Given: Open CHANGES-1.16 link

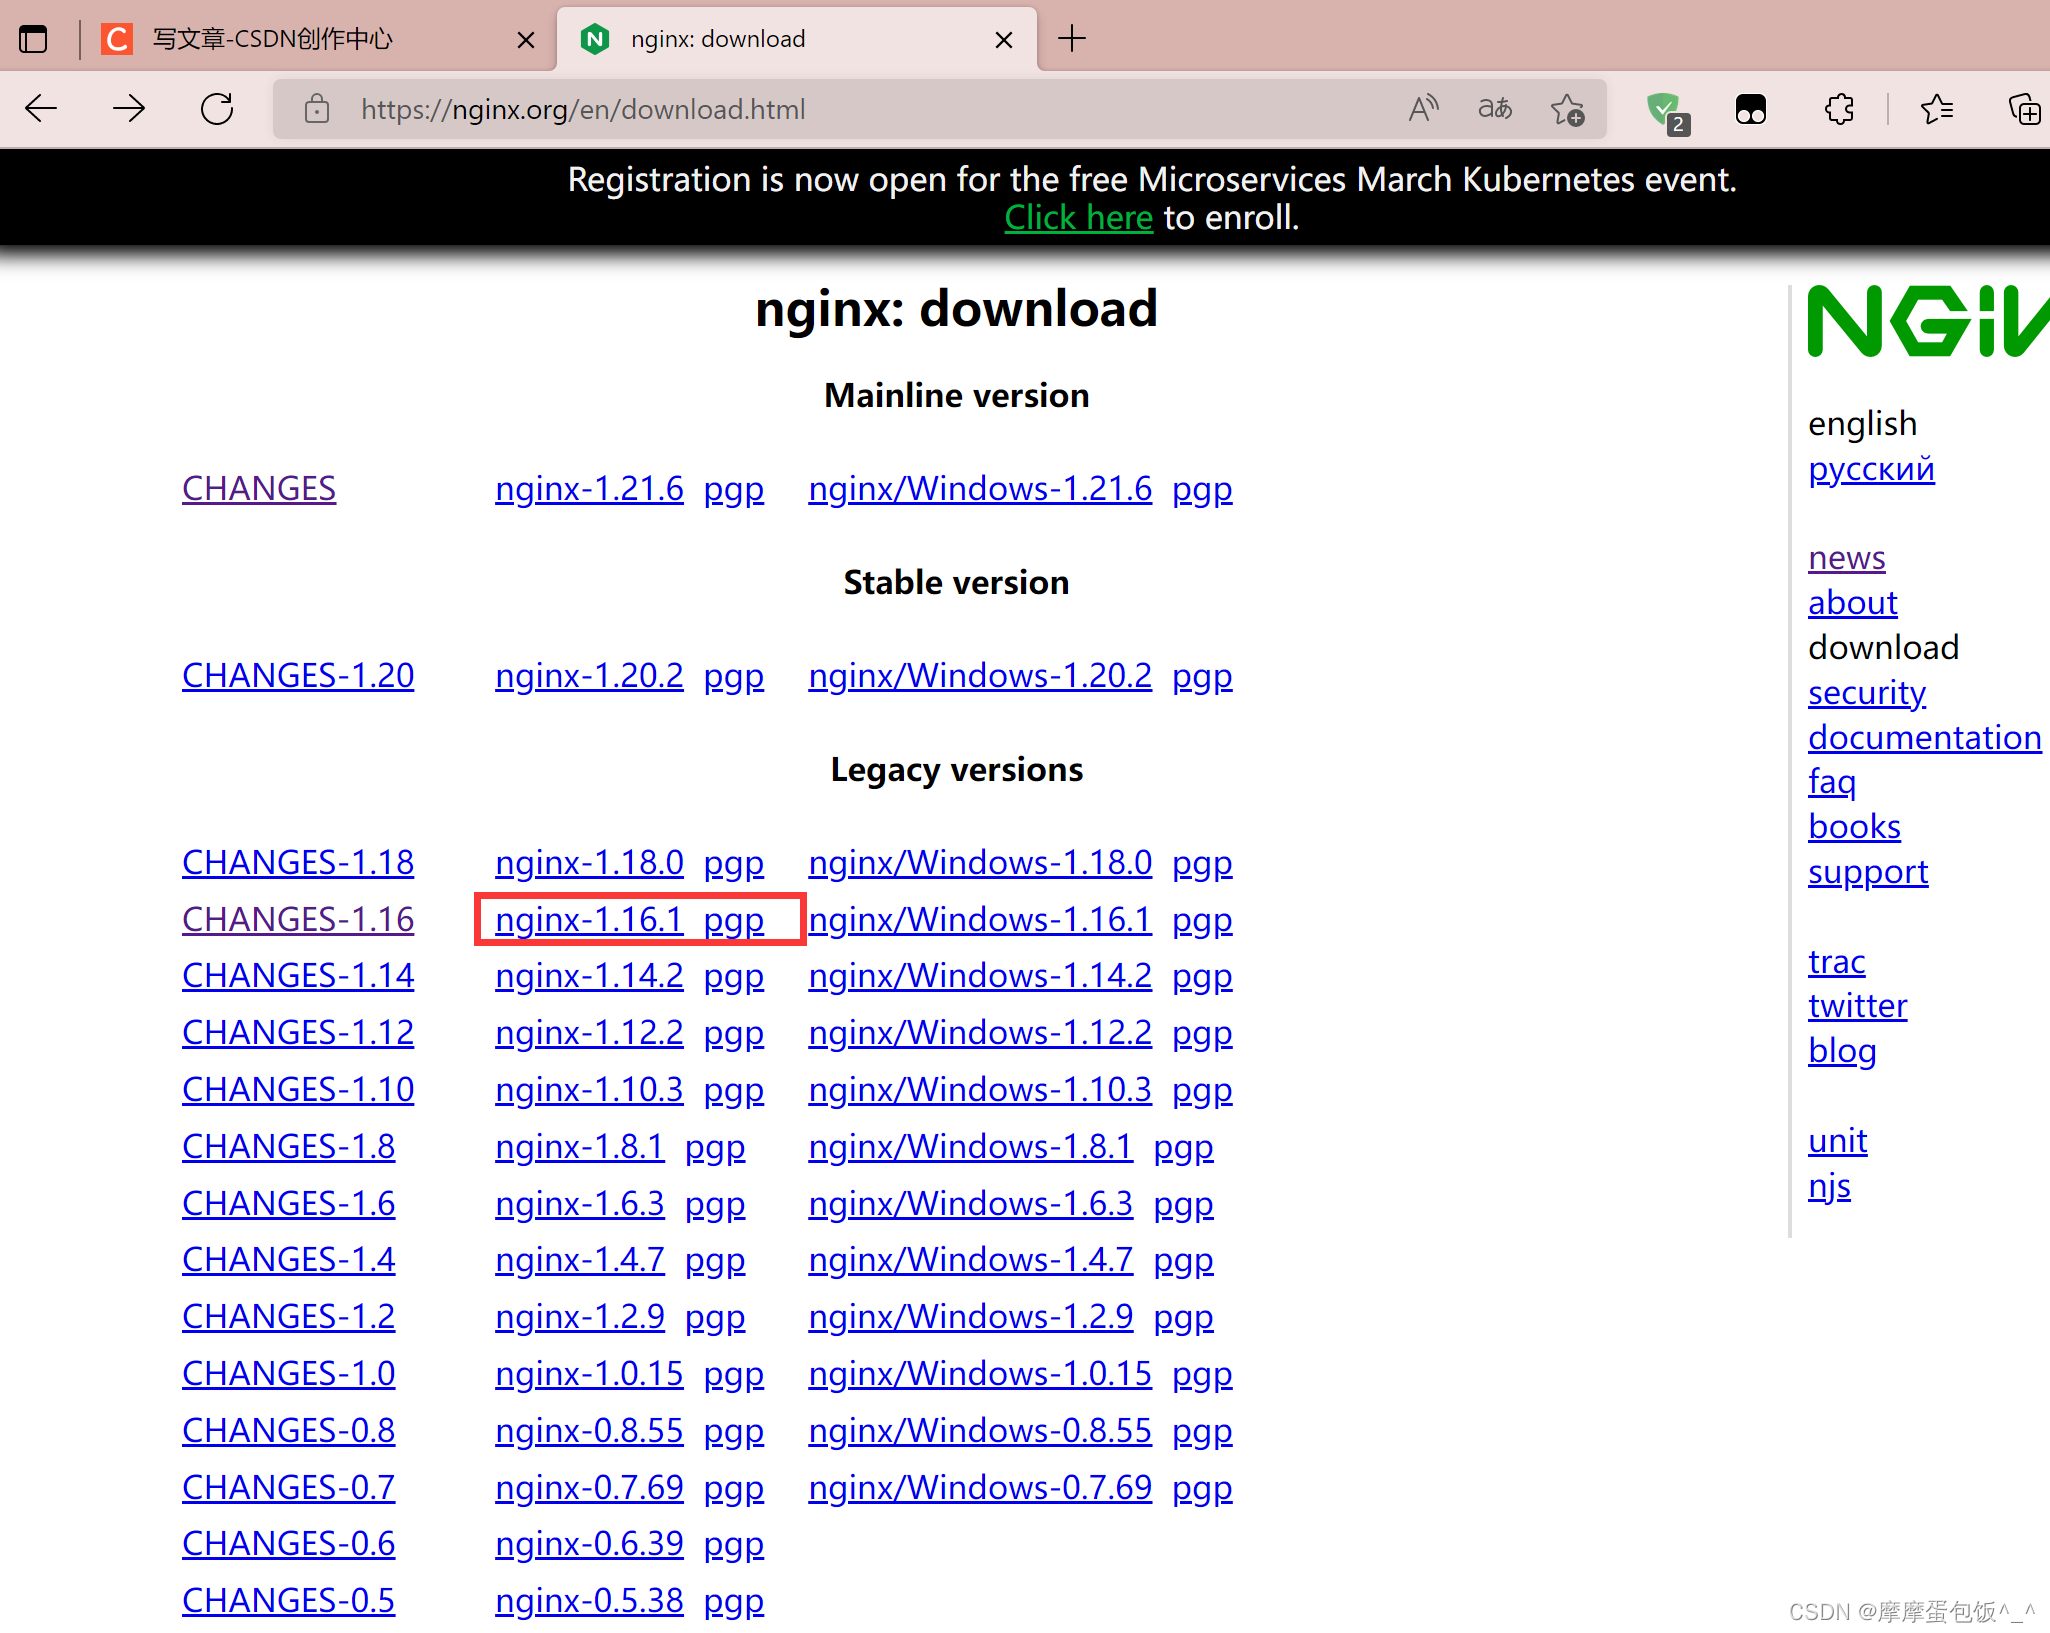Looking at the screenshot, I should click(x=298, y=919).
